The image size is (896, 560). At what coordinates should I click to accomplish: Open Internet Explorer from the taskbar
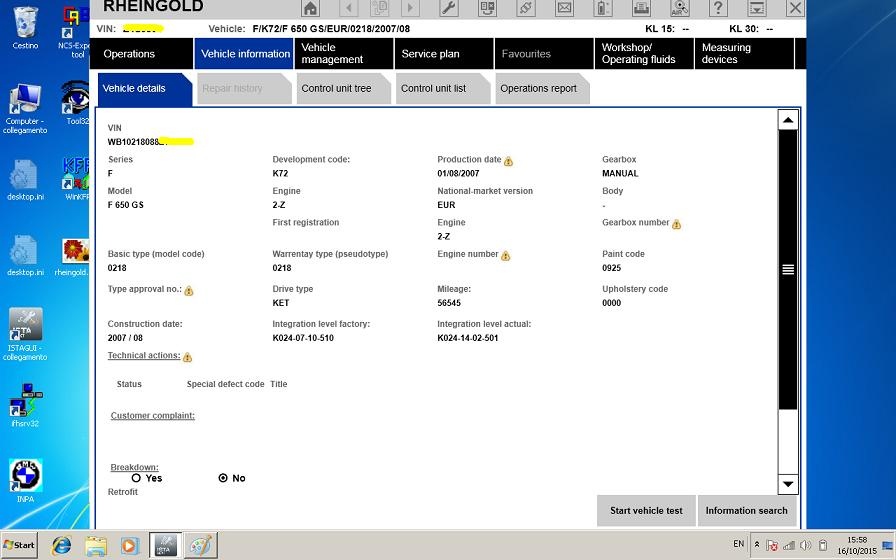tap(61, 546)
